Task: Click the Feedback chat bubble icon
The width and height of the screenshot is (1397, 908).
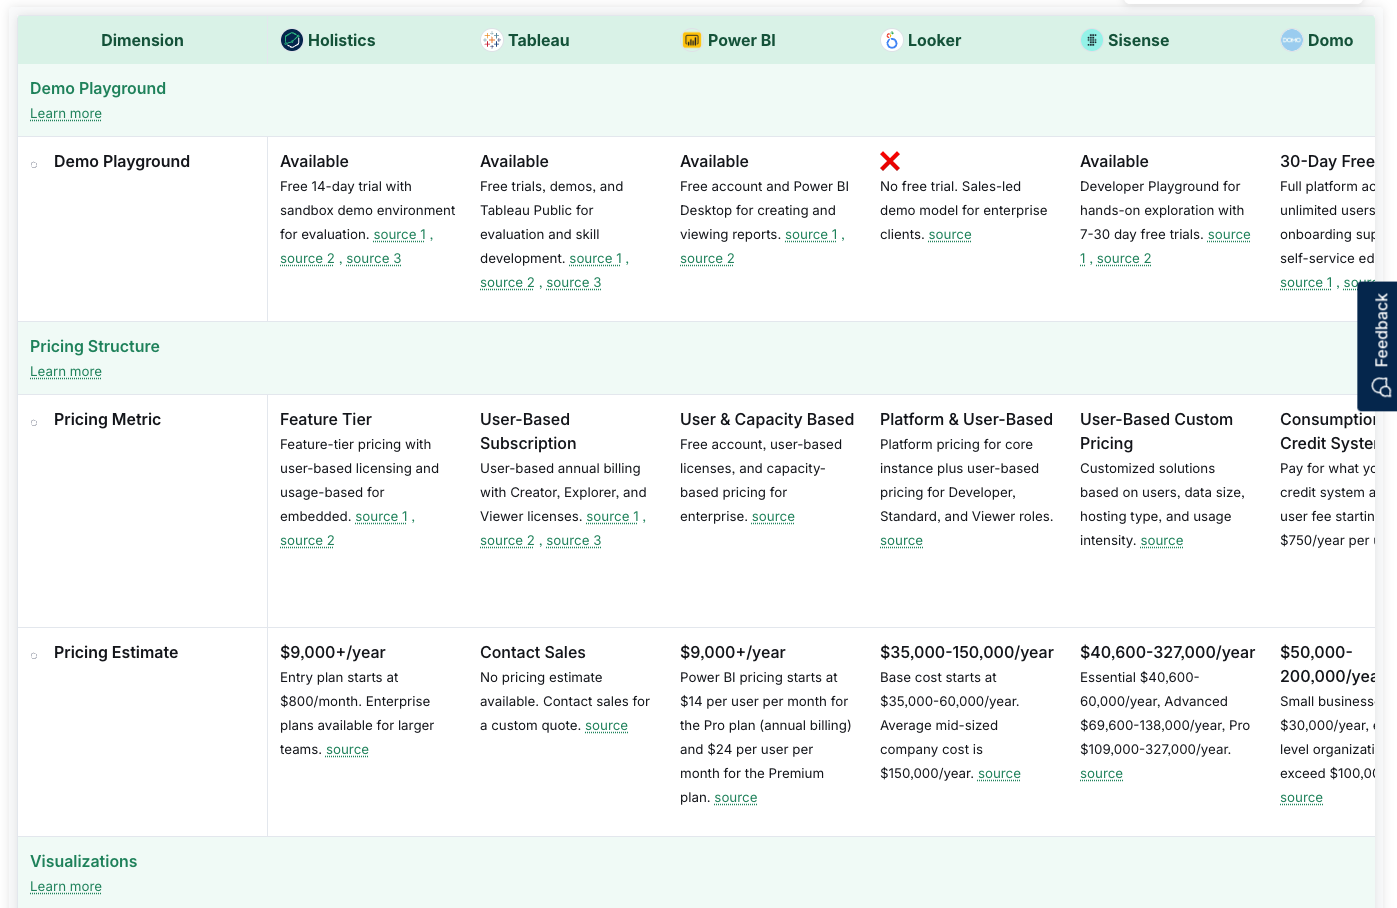Action: (x=1382, y=387)
